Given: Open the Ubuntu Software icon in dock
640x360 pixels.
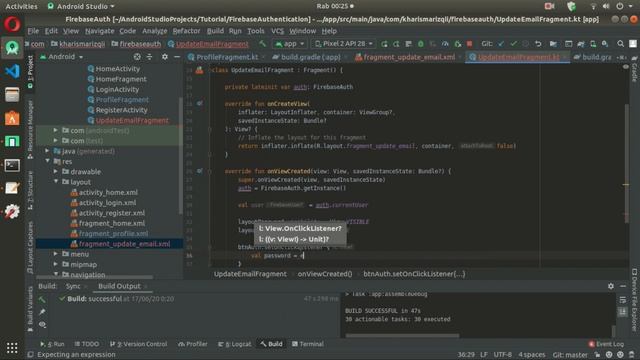Looking at the screenshot, I should tap(12, 118).
